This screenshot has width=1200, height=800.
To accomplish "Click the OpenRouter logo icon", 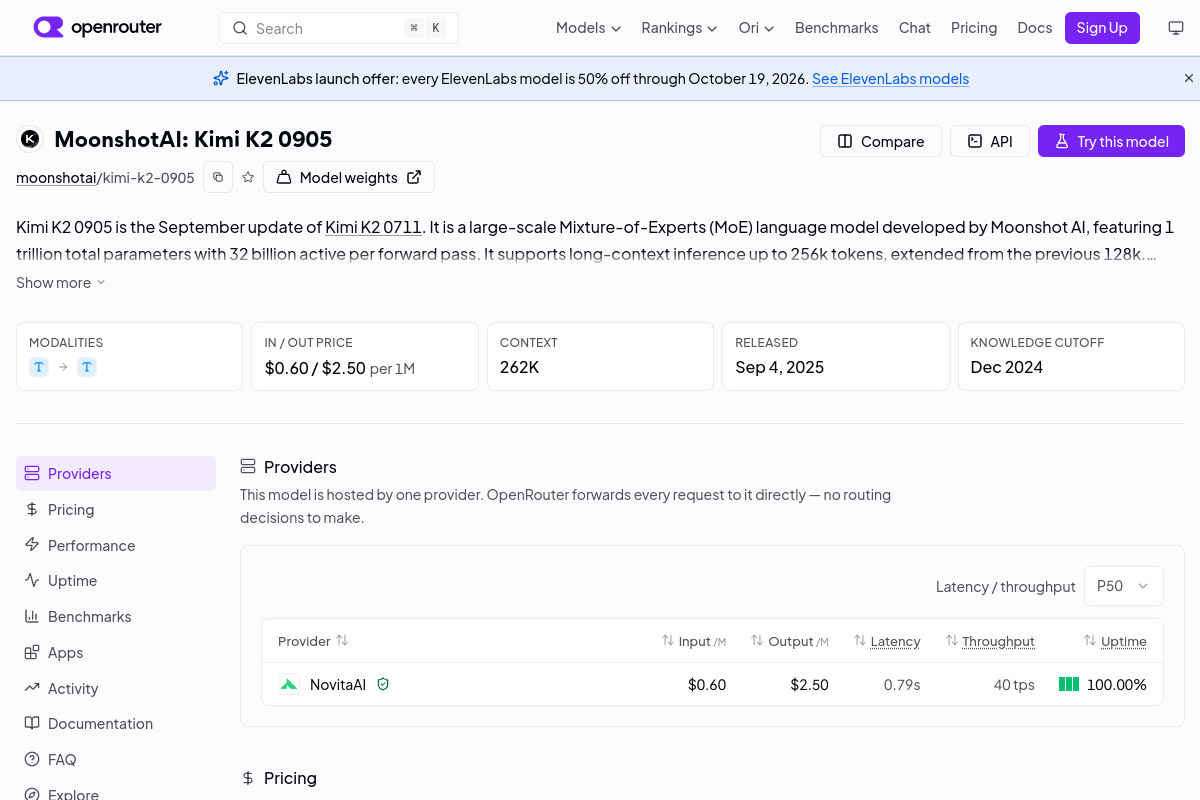I will coord(48,27).
